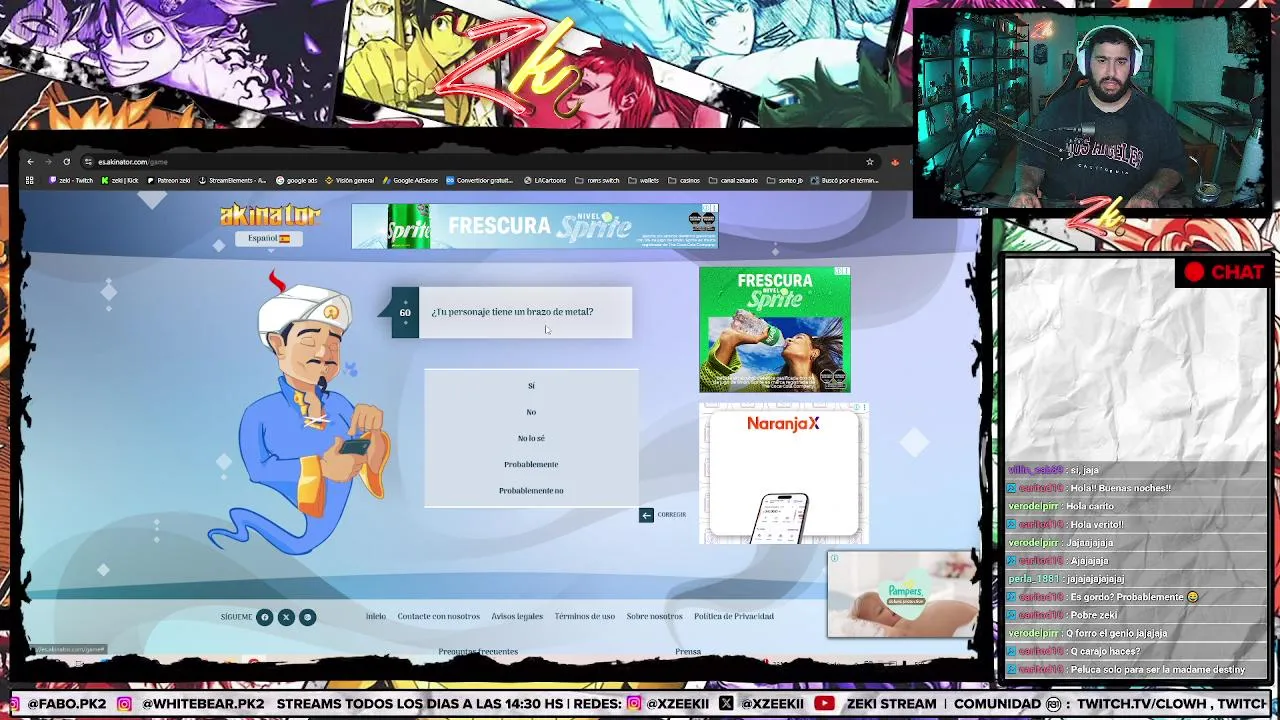Answer No to the question
This screenshot has width=1280, height=720.
(x=531, y=412)
